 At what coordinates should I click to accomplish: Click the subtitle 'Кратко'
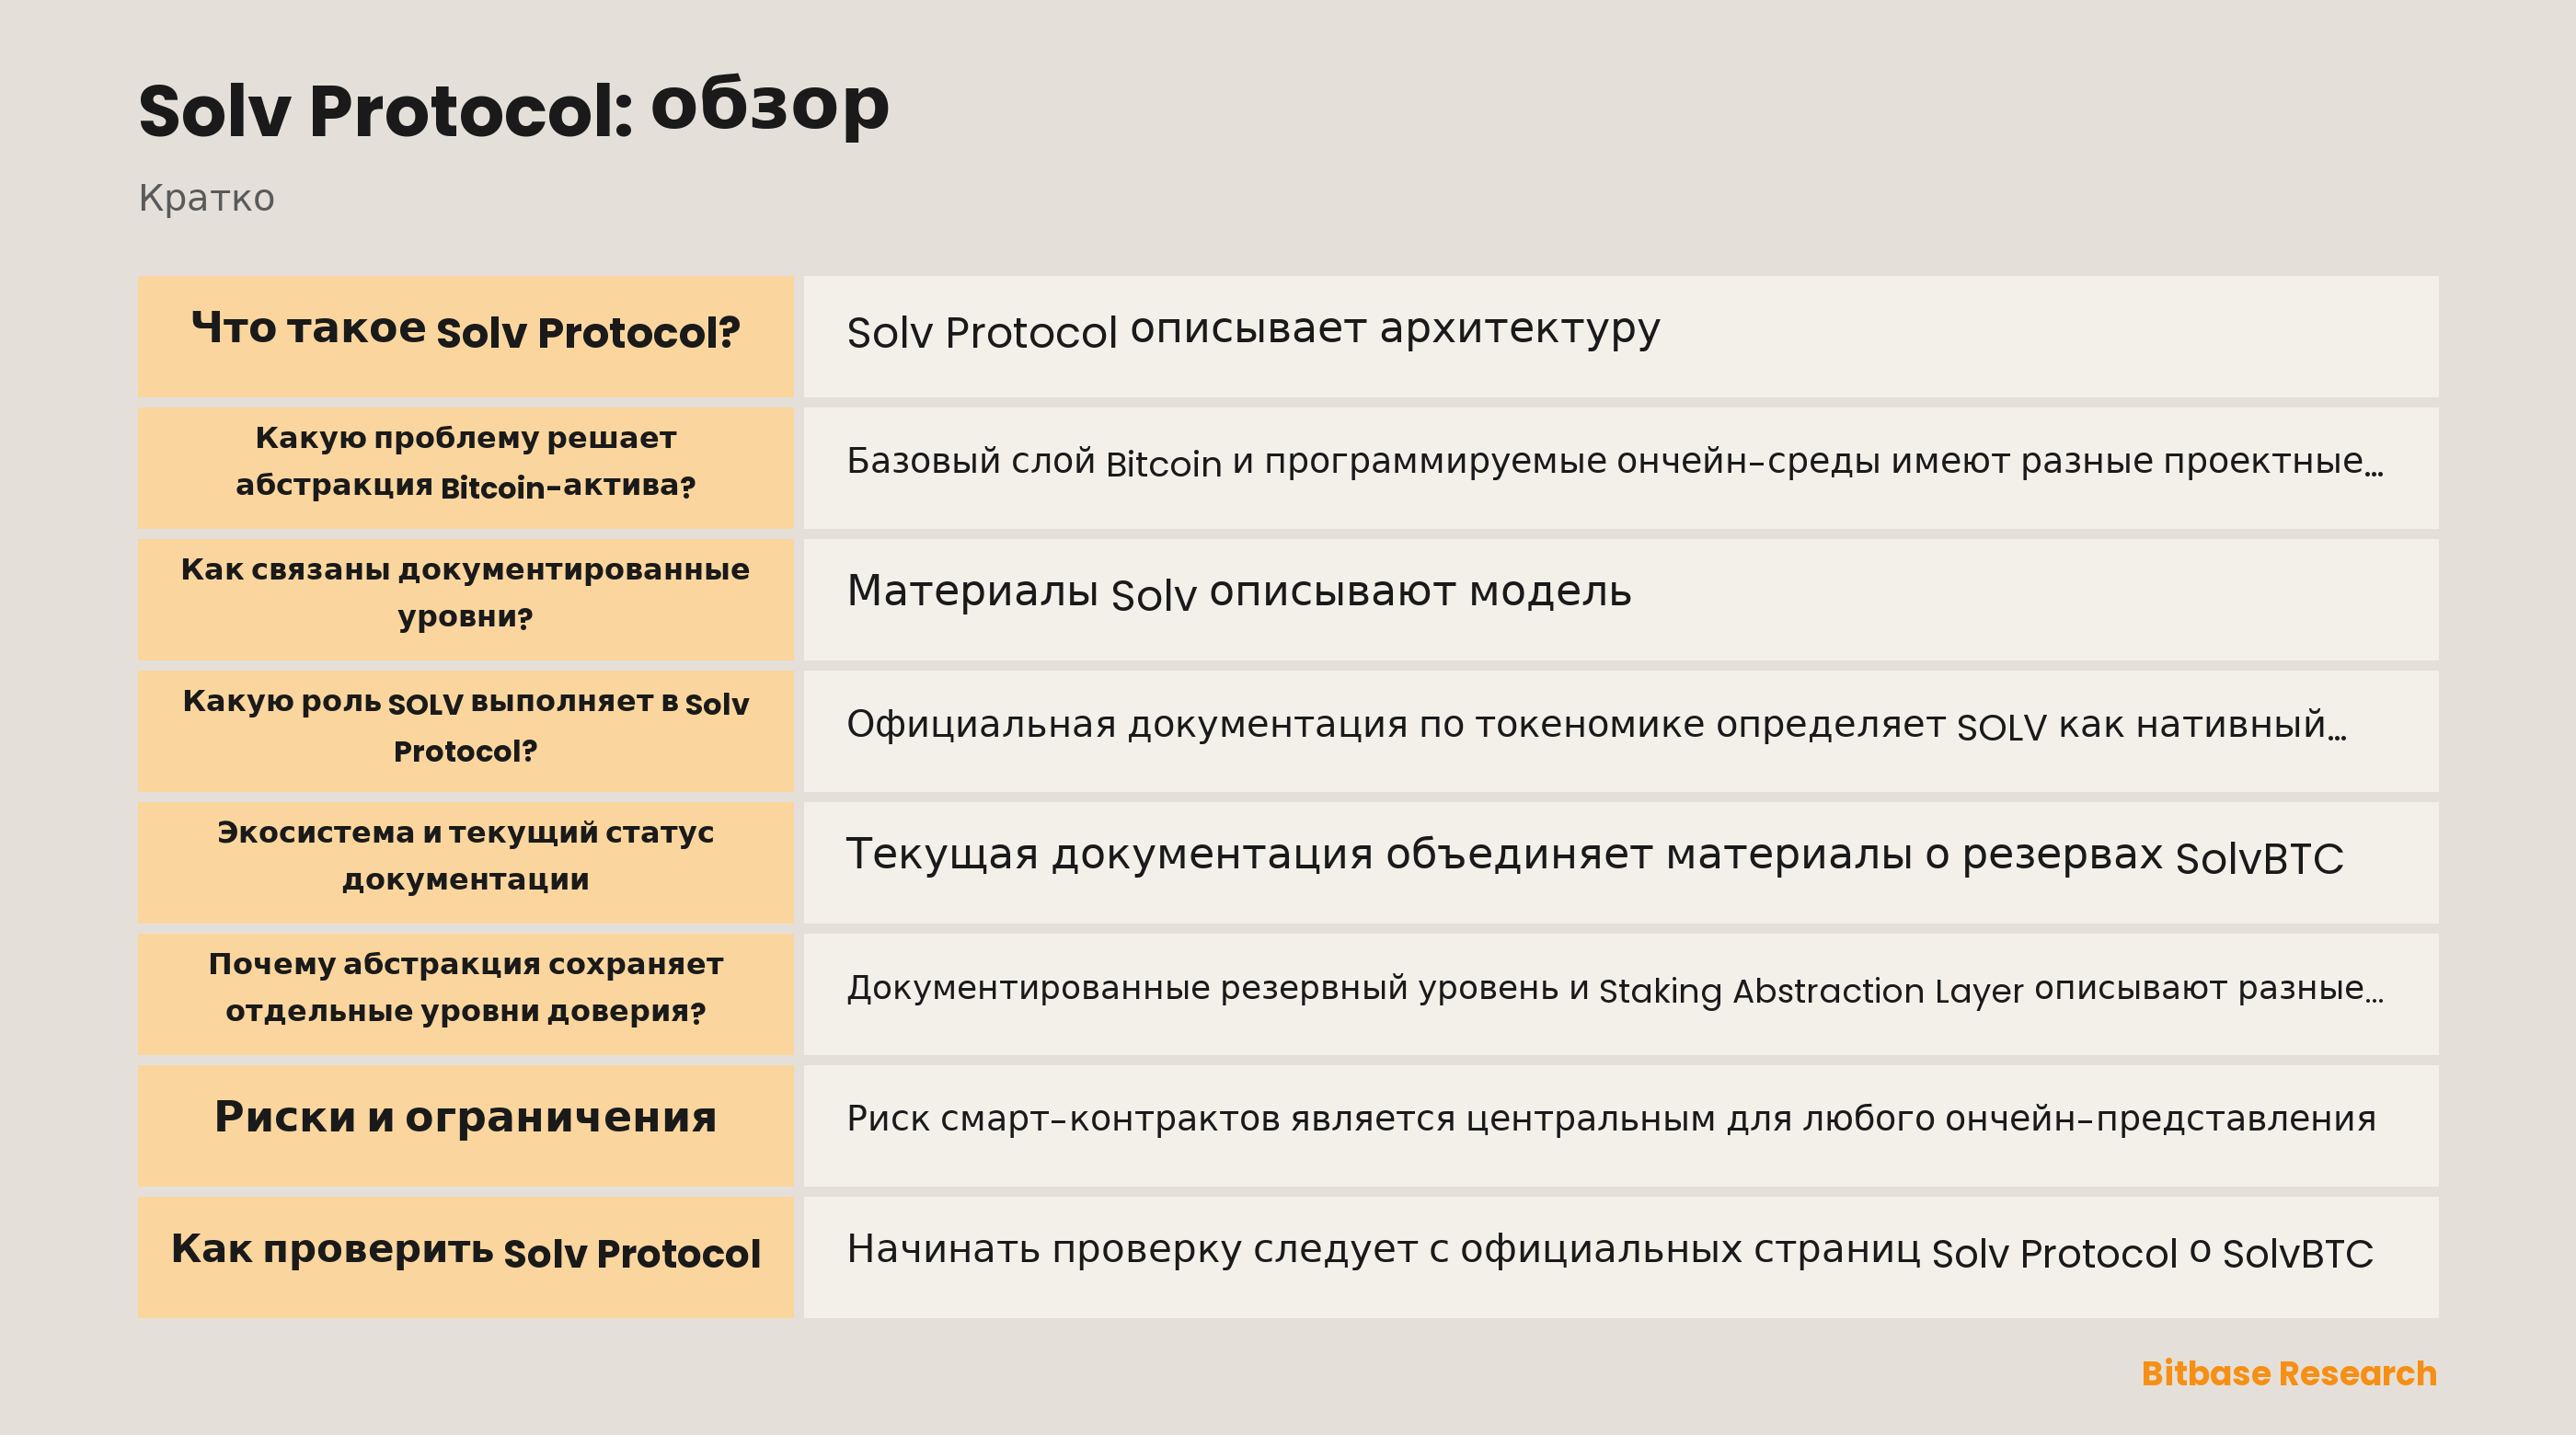pyautogui.click(x=206, y=198)
